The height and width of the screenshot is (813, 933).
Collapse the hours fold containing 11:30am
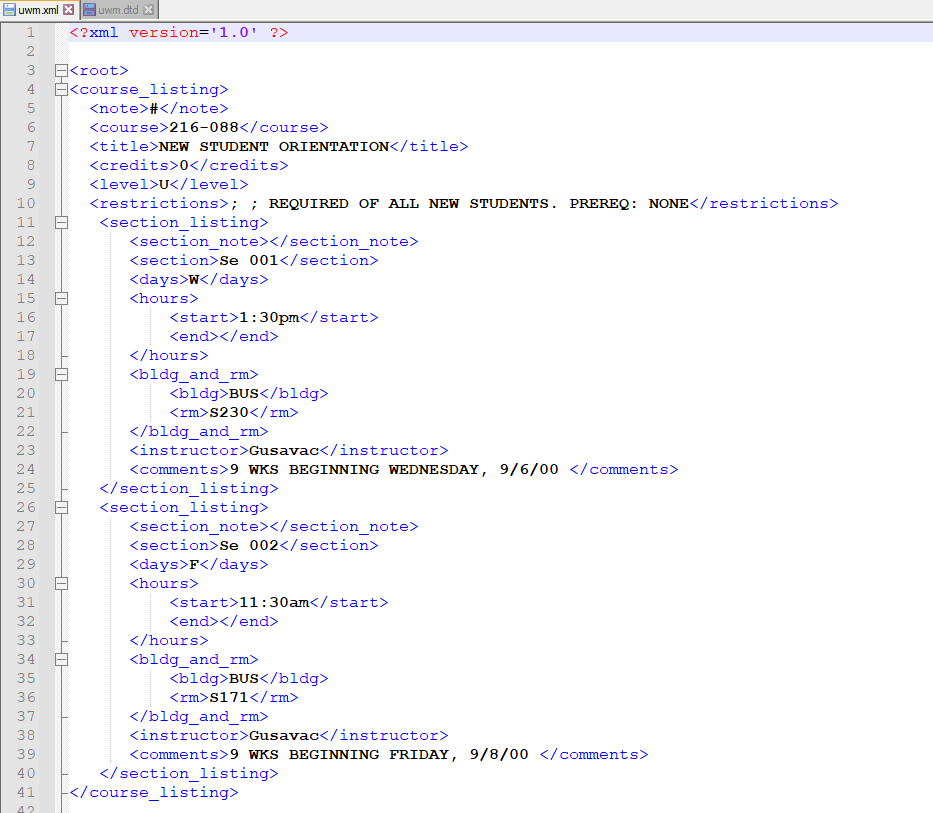61,583
